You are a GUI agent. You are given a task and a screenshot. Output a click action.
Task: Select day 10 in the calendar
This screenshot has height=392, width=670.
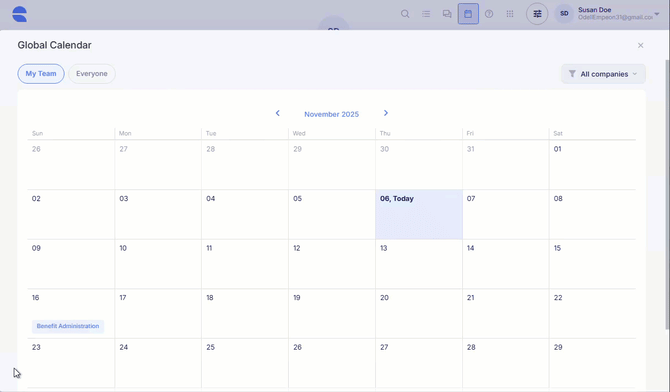[158, 264]
